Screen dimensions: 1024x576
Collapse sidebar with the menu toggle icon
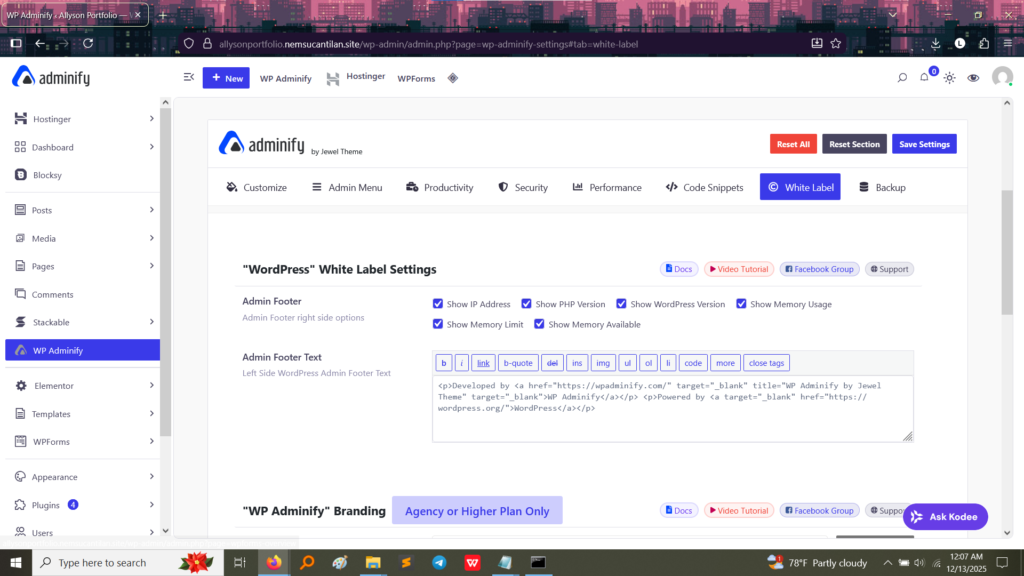(188, 78)
